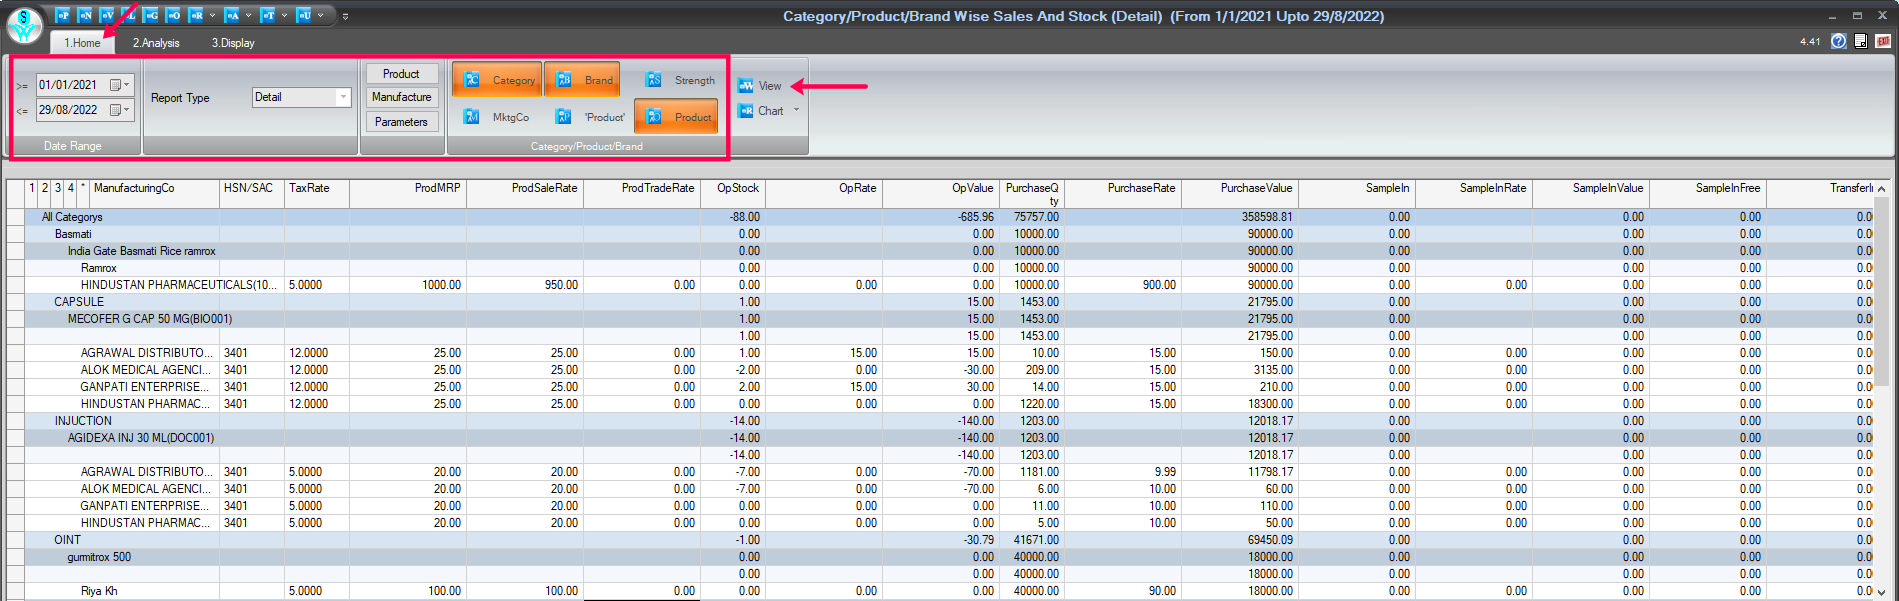Click the Product filter button
The width and height of the screenshot is (1899, 601).
click(401, 74)
